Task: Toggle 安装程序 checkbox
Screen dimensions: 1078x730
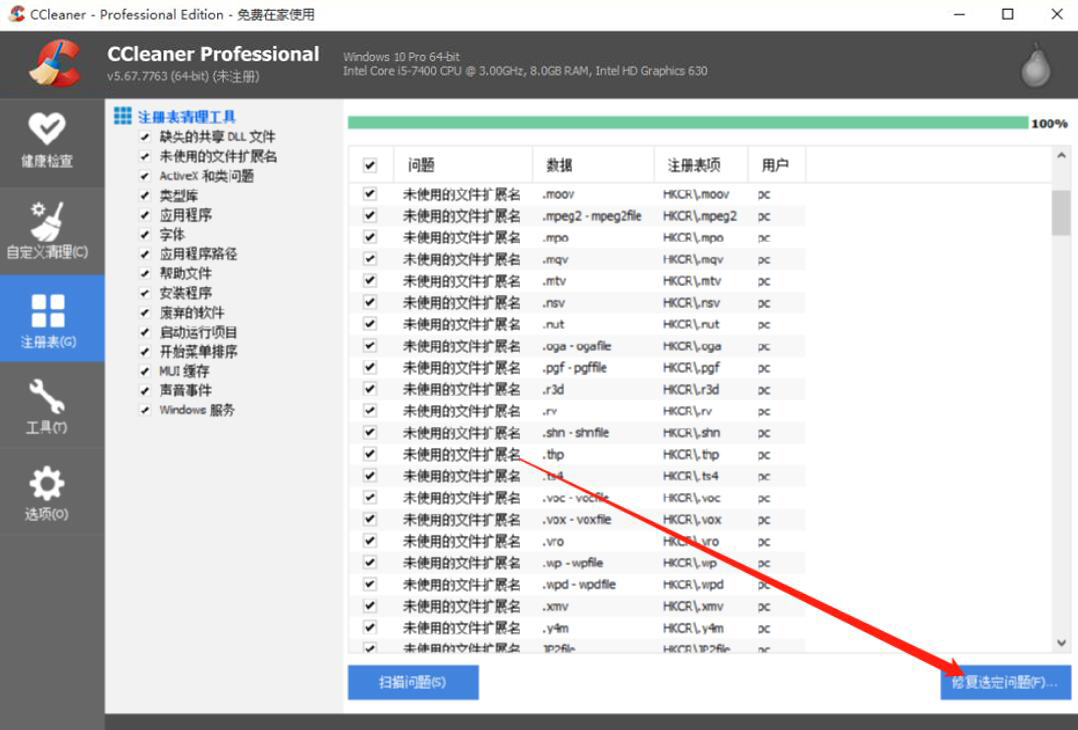Action: tap(145, 294)
